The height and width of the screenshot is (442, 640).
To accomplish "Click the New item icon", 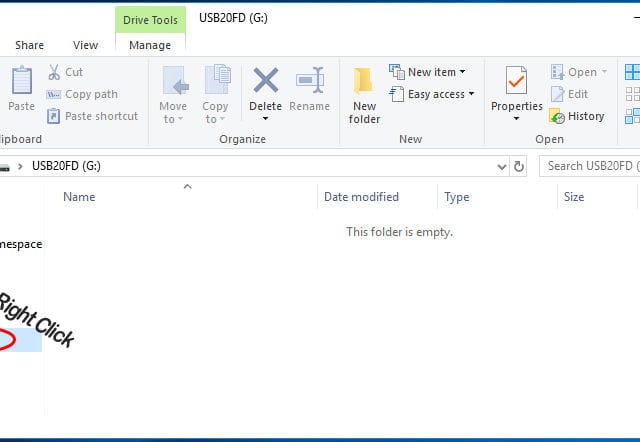I will pos(396,72).
